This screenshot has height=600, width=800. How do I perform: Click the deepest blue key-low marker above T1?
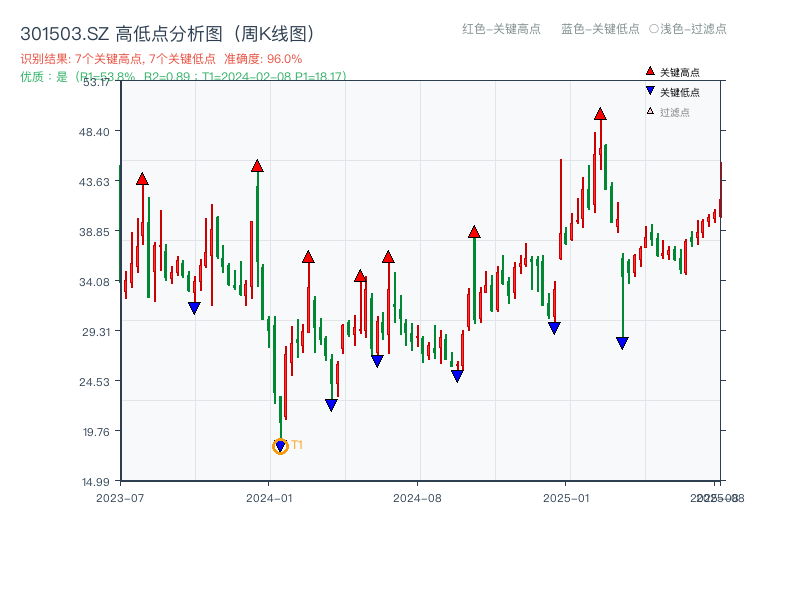click(330, 404)
